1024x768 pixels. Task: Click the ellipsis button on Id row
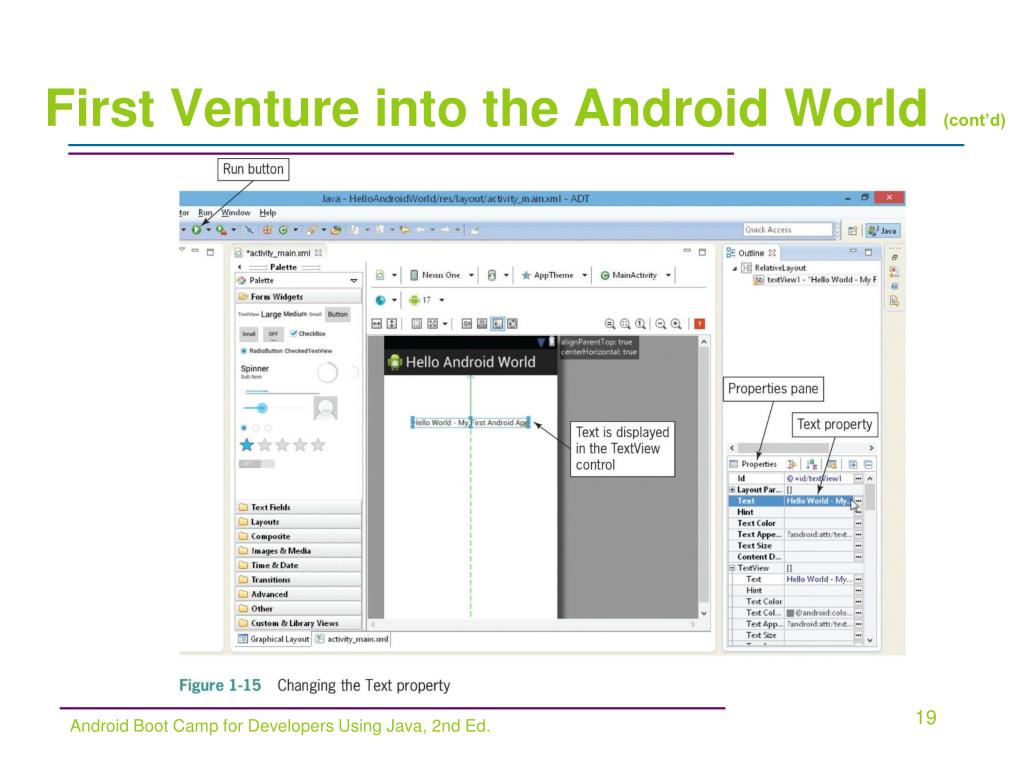click(x=858, y=479)
